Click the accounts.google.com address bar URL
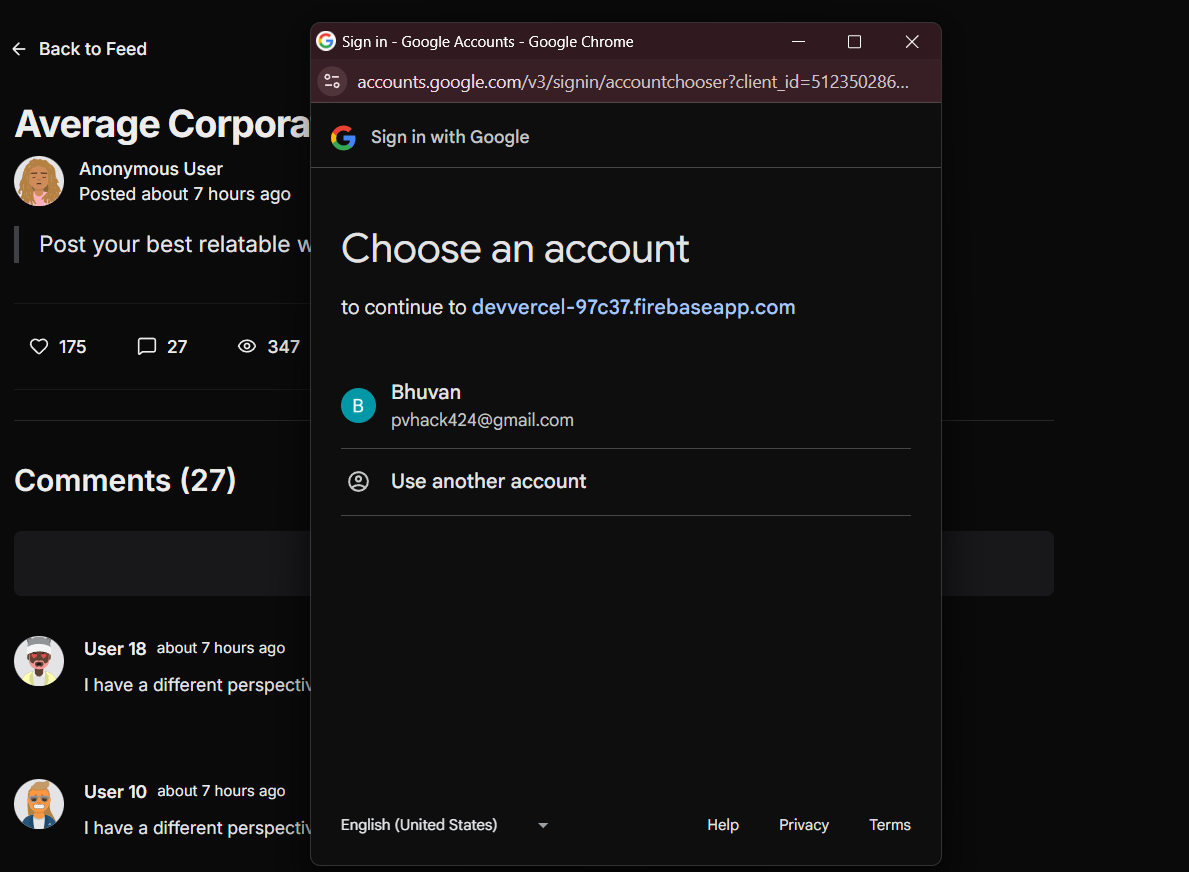The image size is (1189, 872). pos(632,82)
